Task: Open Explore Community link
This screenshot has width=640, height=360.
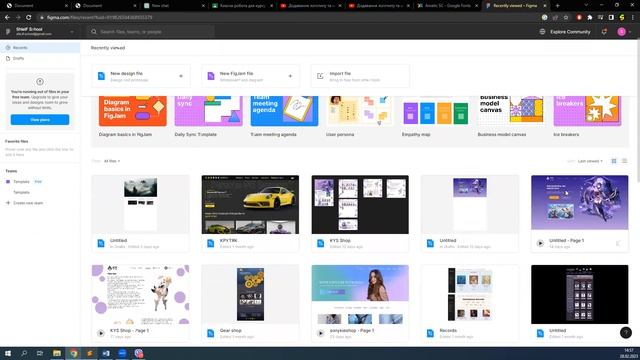Action: click(x=570, y=31)
